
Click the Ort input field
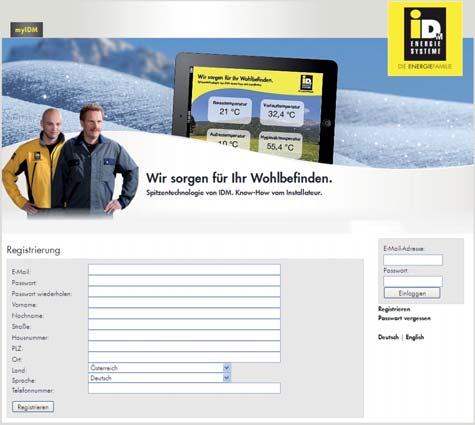184,357
